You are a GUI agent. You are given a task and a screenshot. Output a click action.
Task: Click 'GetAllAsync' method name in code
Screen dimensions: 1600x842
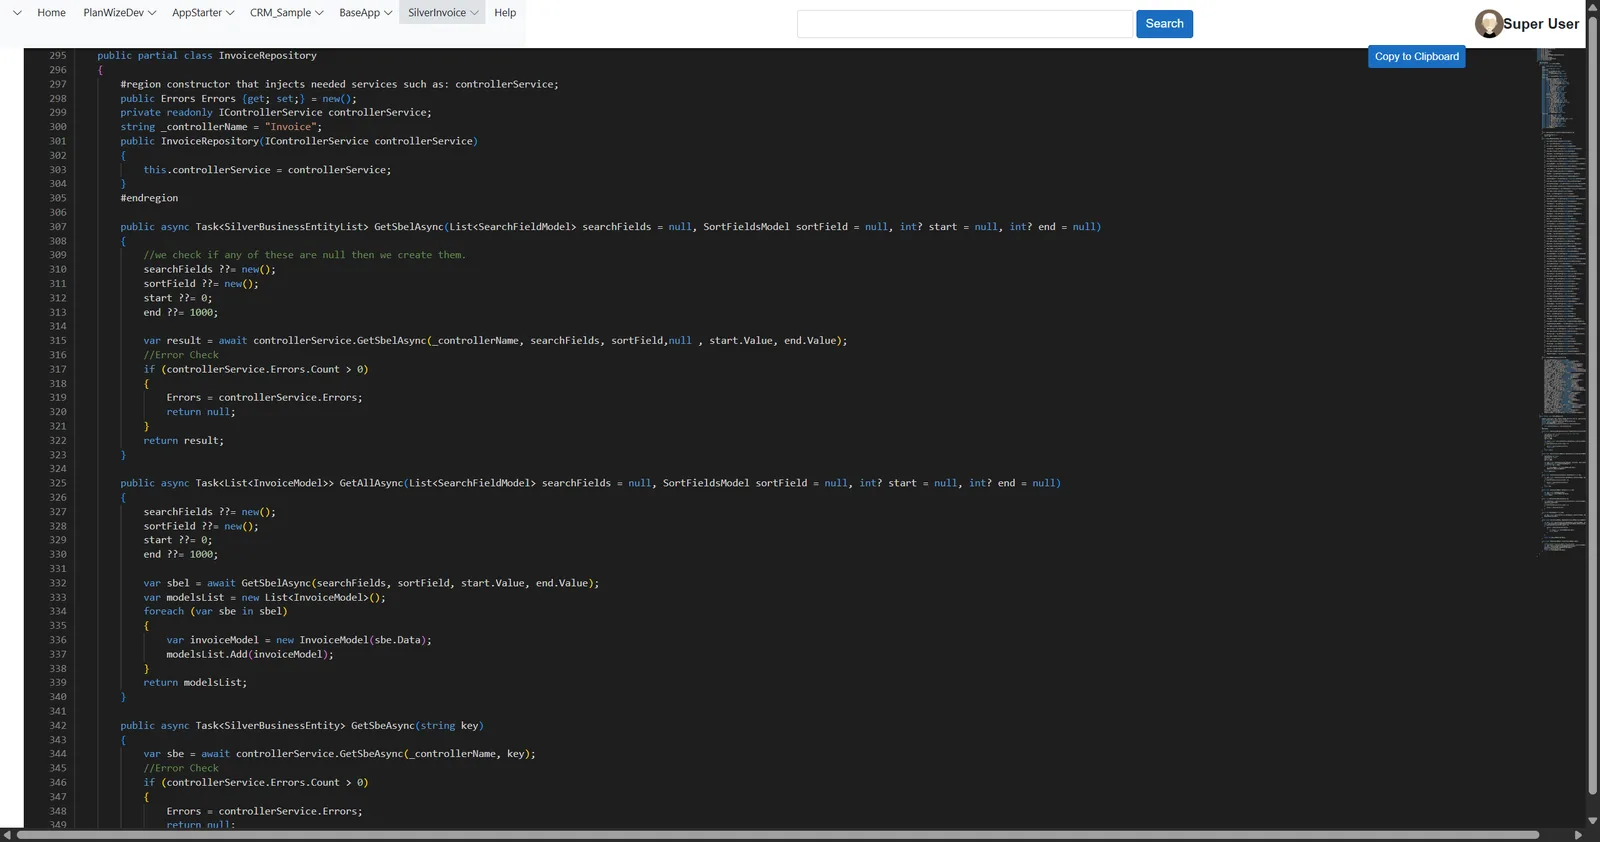(371, 483)
